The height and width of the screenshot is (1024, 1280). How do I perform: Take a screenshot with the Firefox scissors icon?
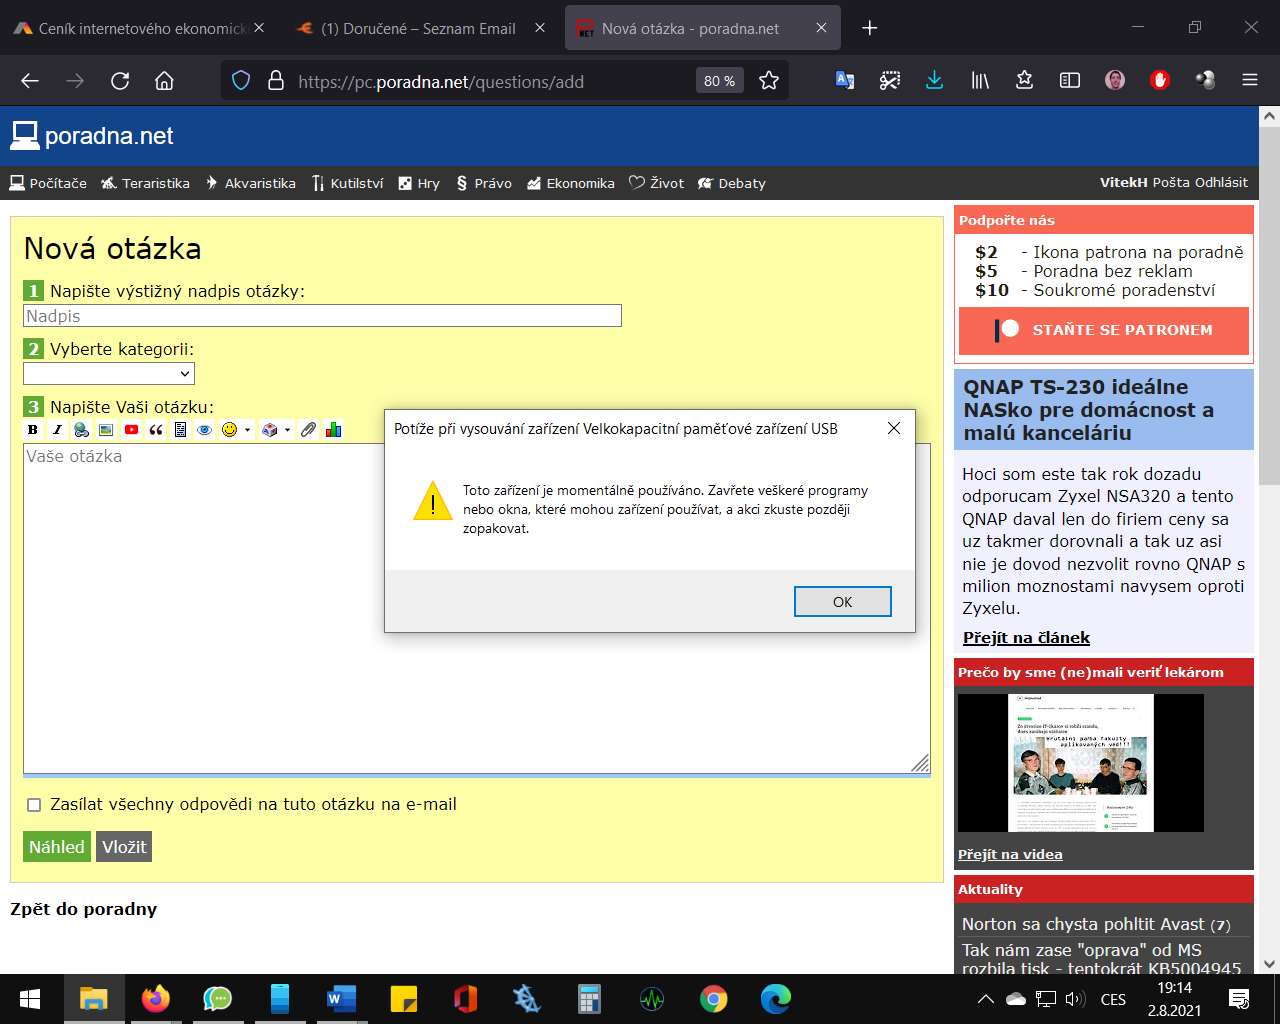tap(890, 81)
